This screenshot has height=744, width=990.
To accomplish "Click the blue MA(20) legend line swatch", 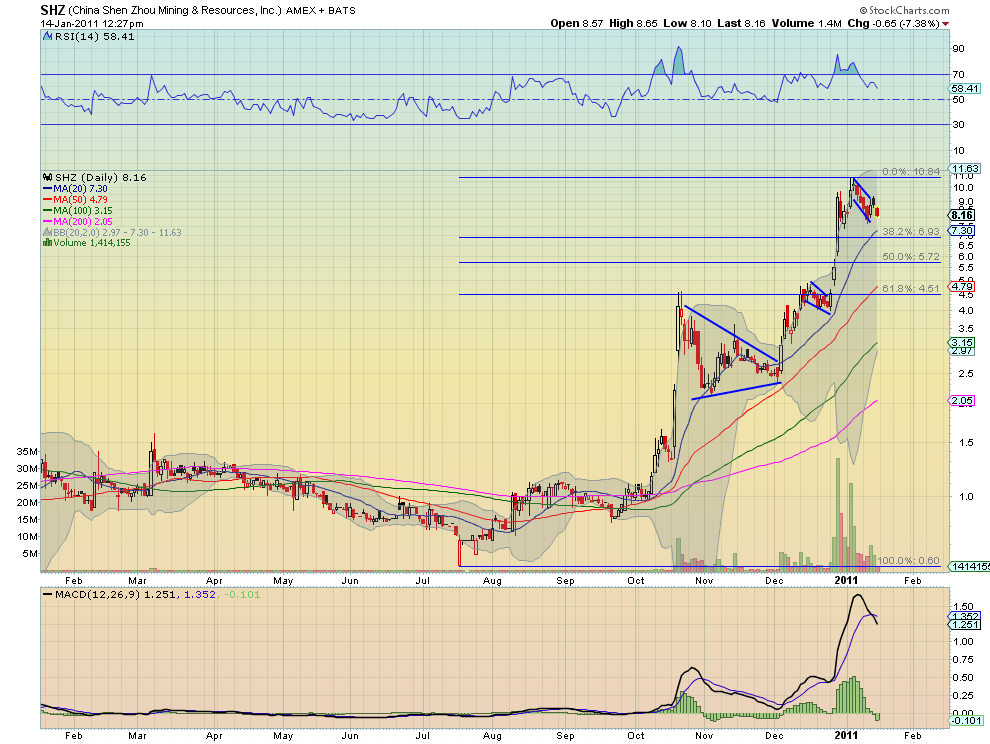I will coord(47,189).
